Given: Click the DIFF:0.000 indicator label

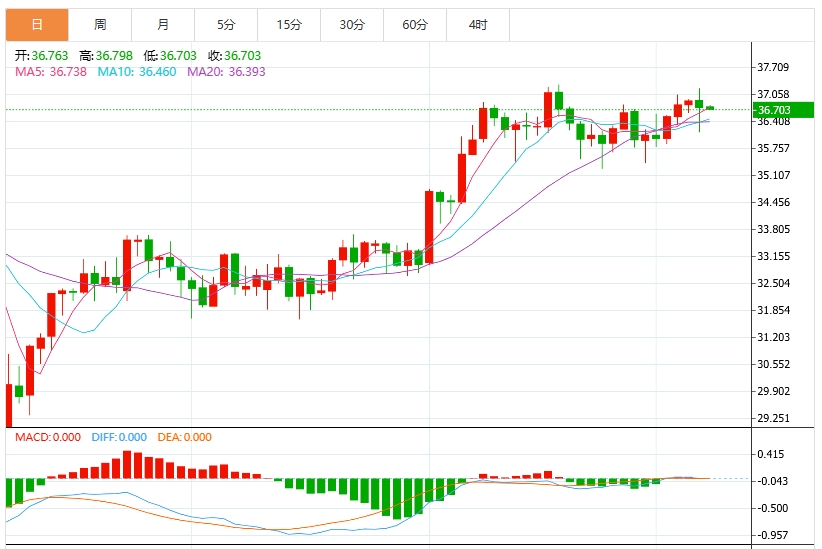Looking at the screenshot, I should pos(119,437).
